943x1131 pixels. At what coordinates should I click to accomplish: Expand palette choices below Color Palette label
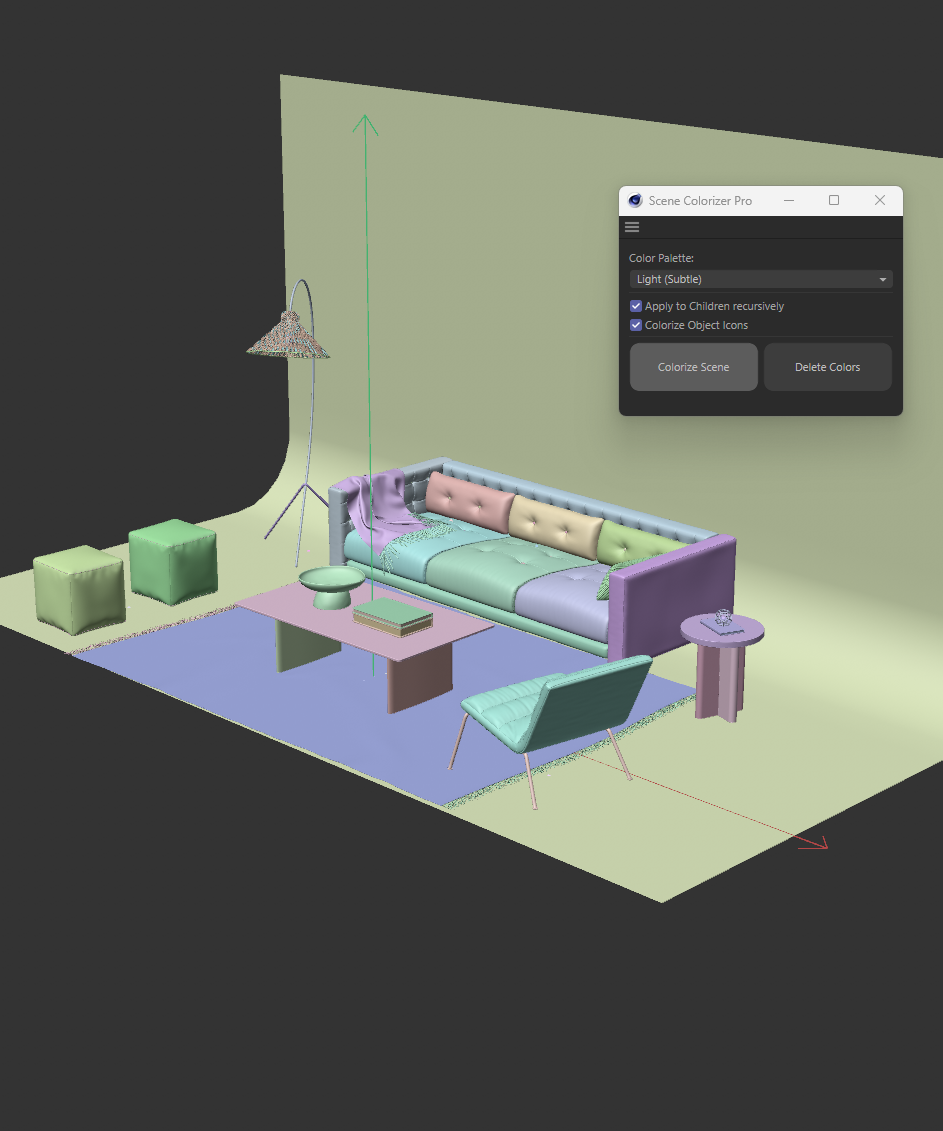(x=759, y=279)
